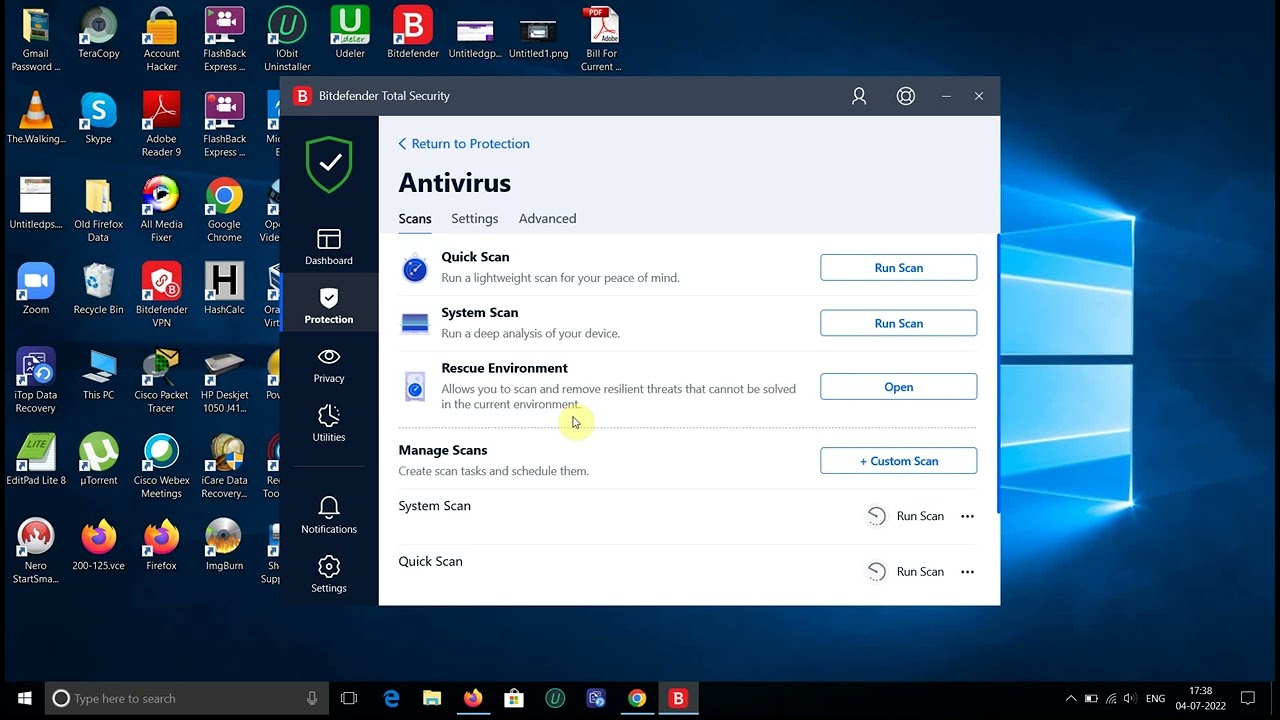Open the Bitdefender support lifebuoy icon
Image resolution: width=1280 pixels, height=720 pixels.
(x=906, y=96)
